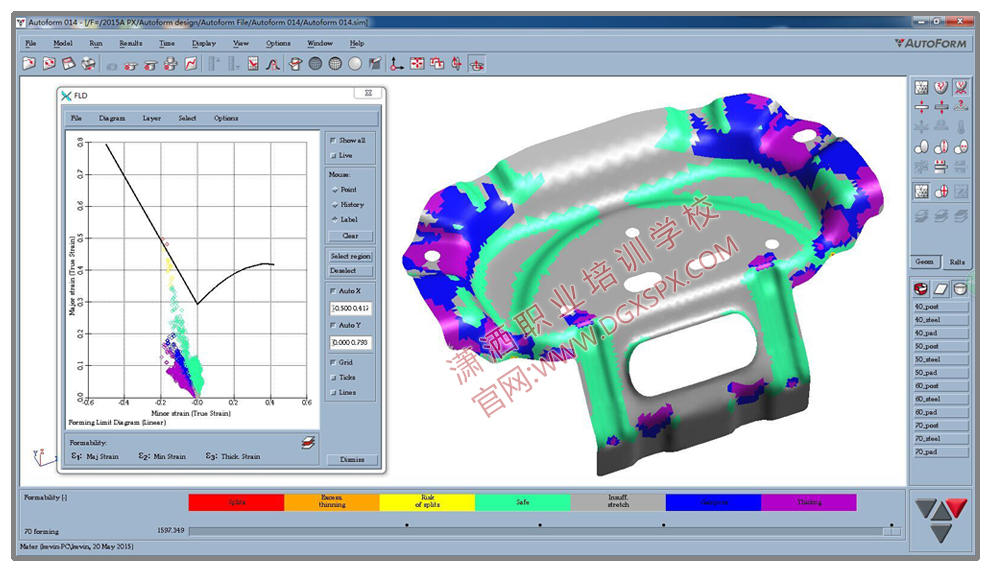
Task: Click the rotate view icon in the toolbar
Action: pyautogui.click(x=457, y=63)
